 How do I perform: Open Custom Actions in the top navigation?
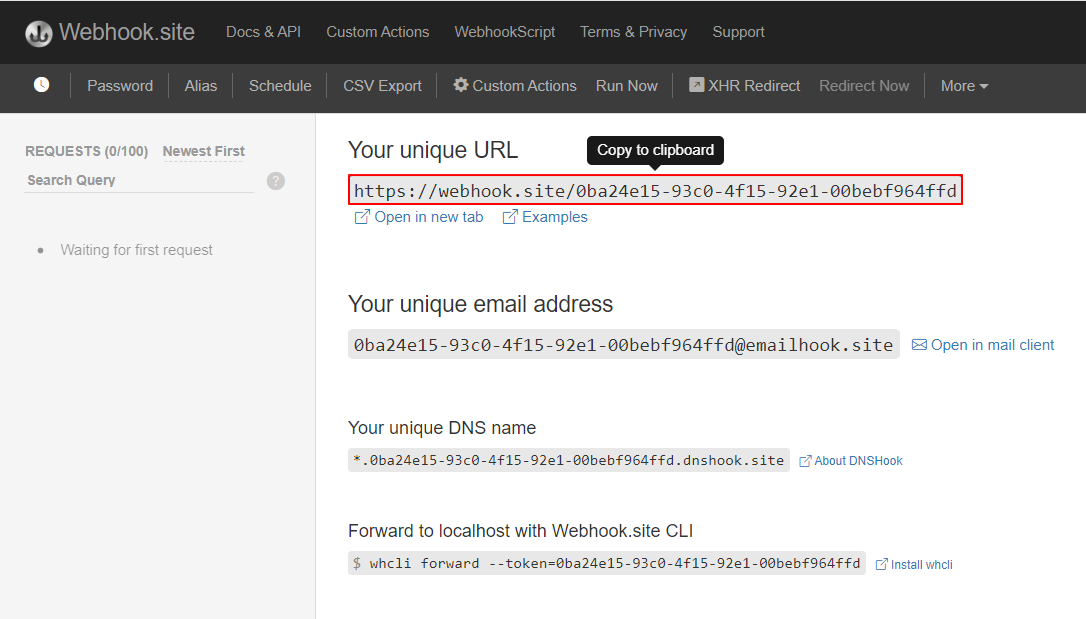(x=377, y=32)
